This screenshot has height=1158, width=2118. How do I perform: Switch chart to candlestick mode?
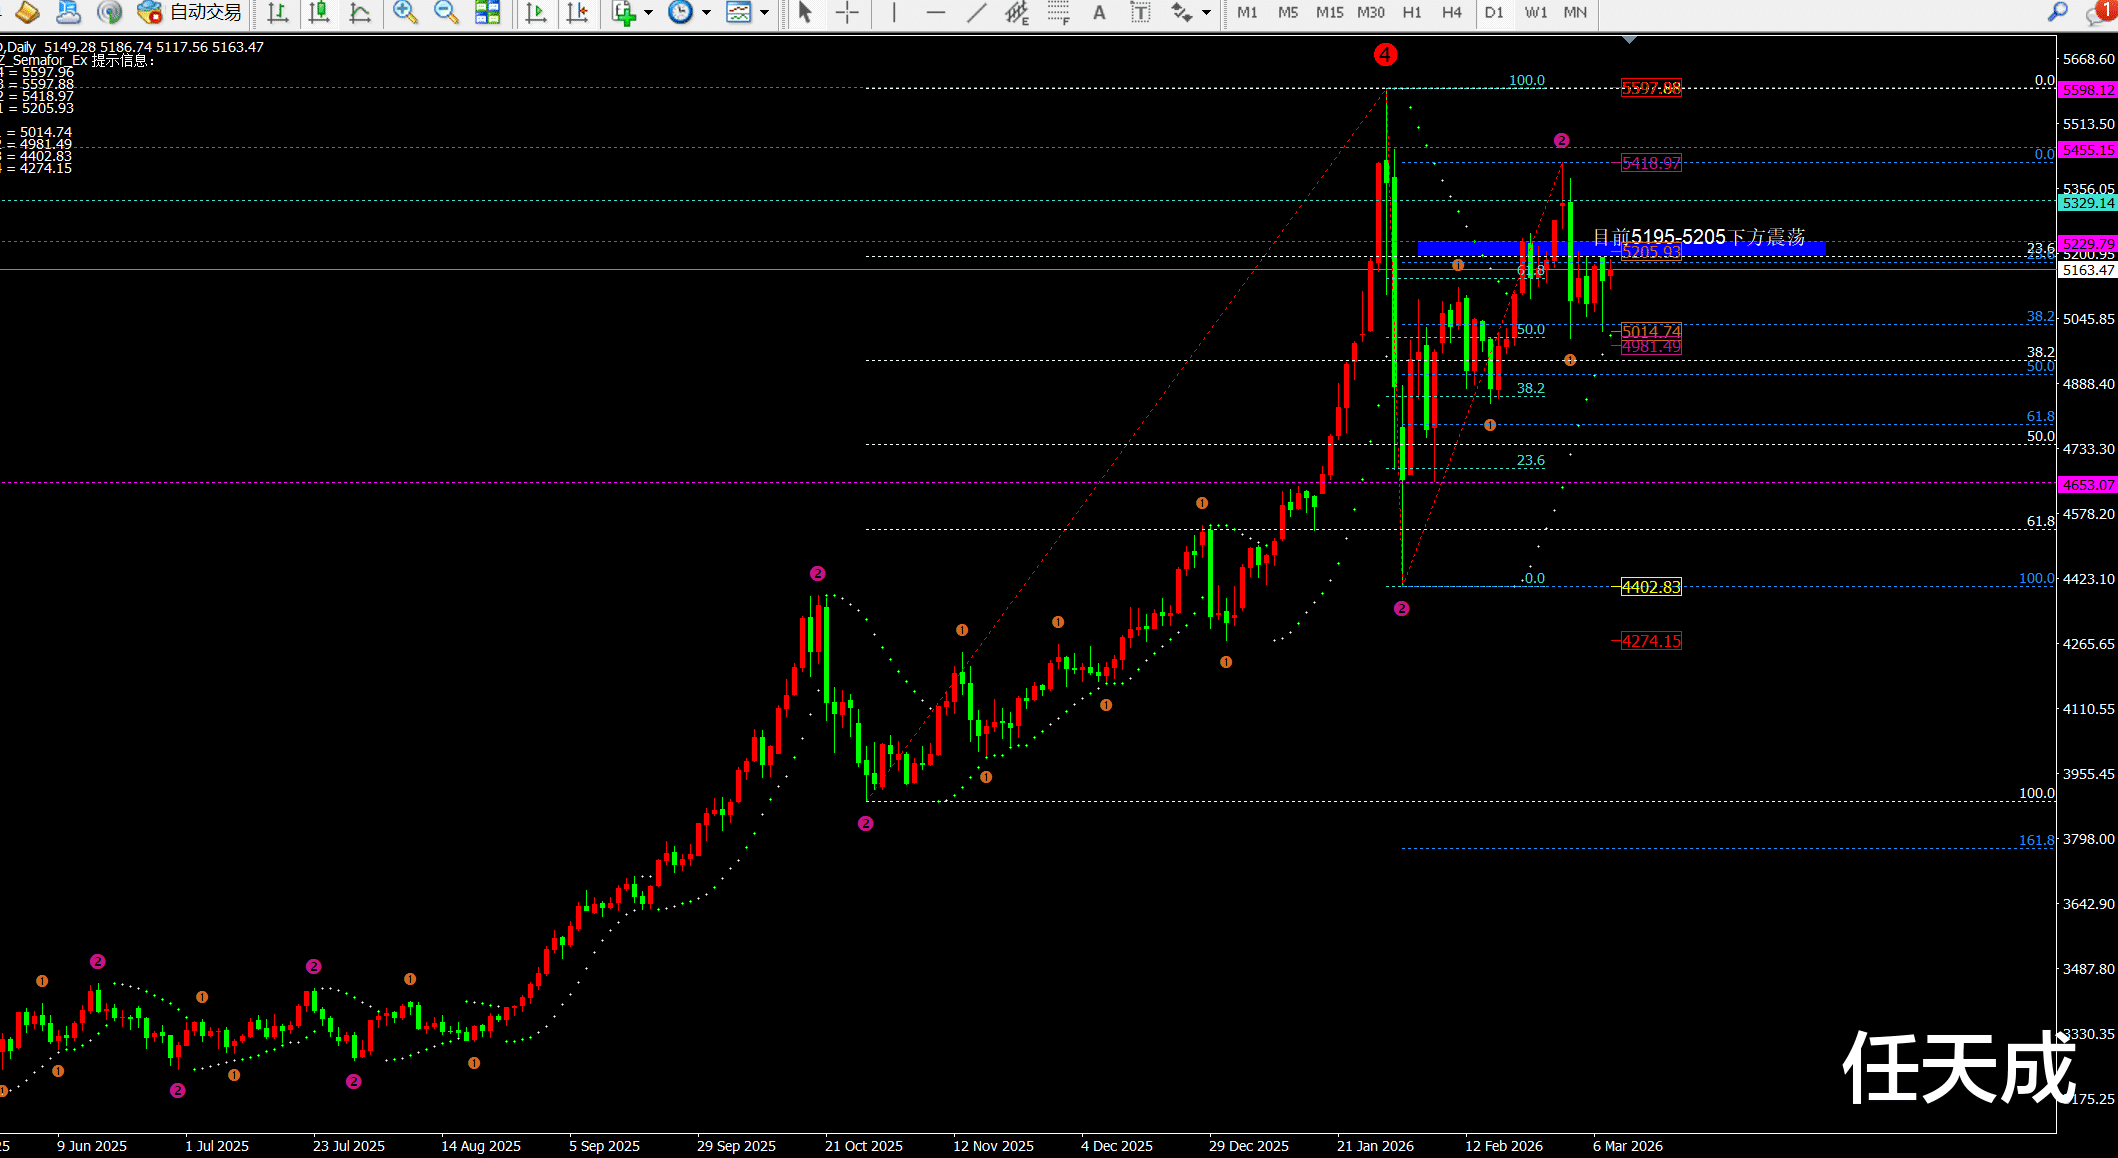319,12
